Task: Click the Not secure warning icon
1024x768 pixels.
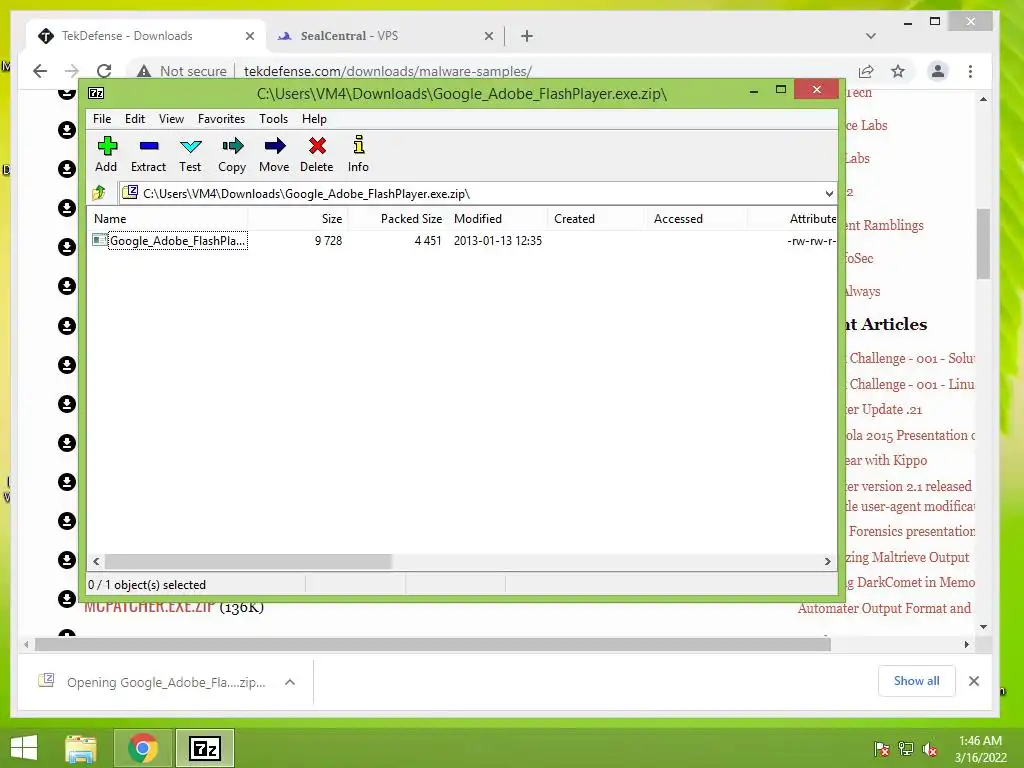Action: (x=144, y=71)
